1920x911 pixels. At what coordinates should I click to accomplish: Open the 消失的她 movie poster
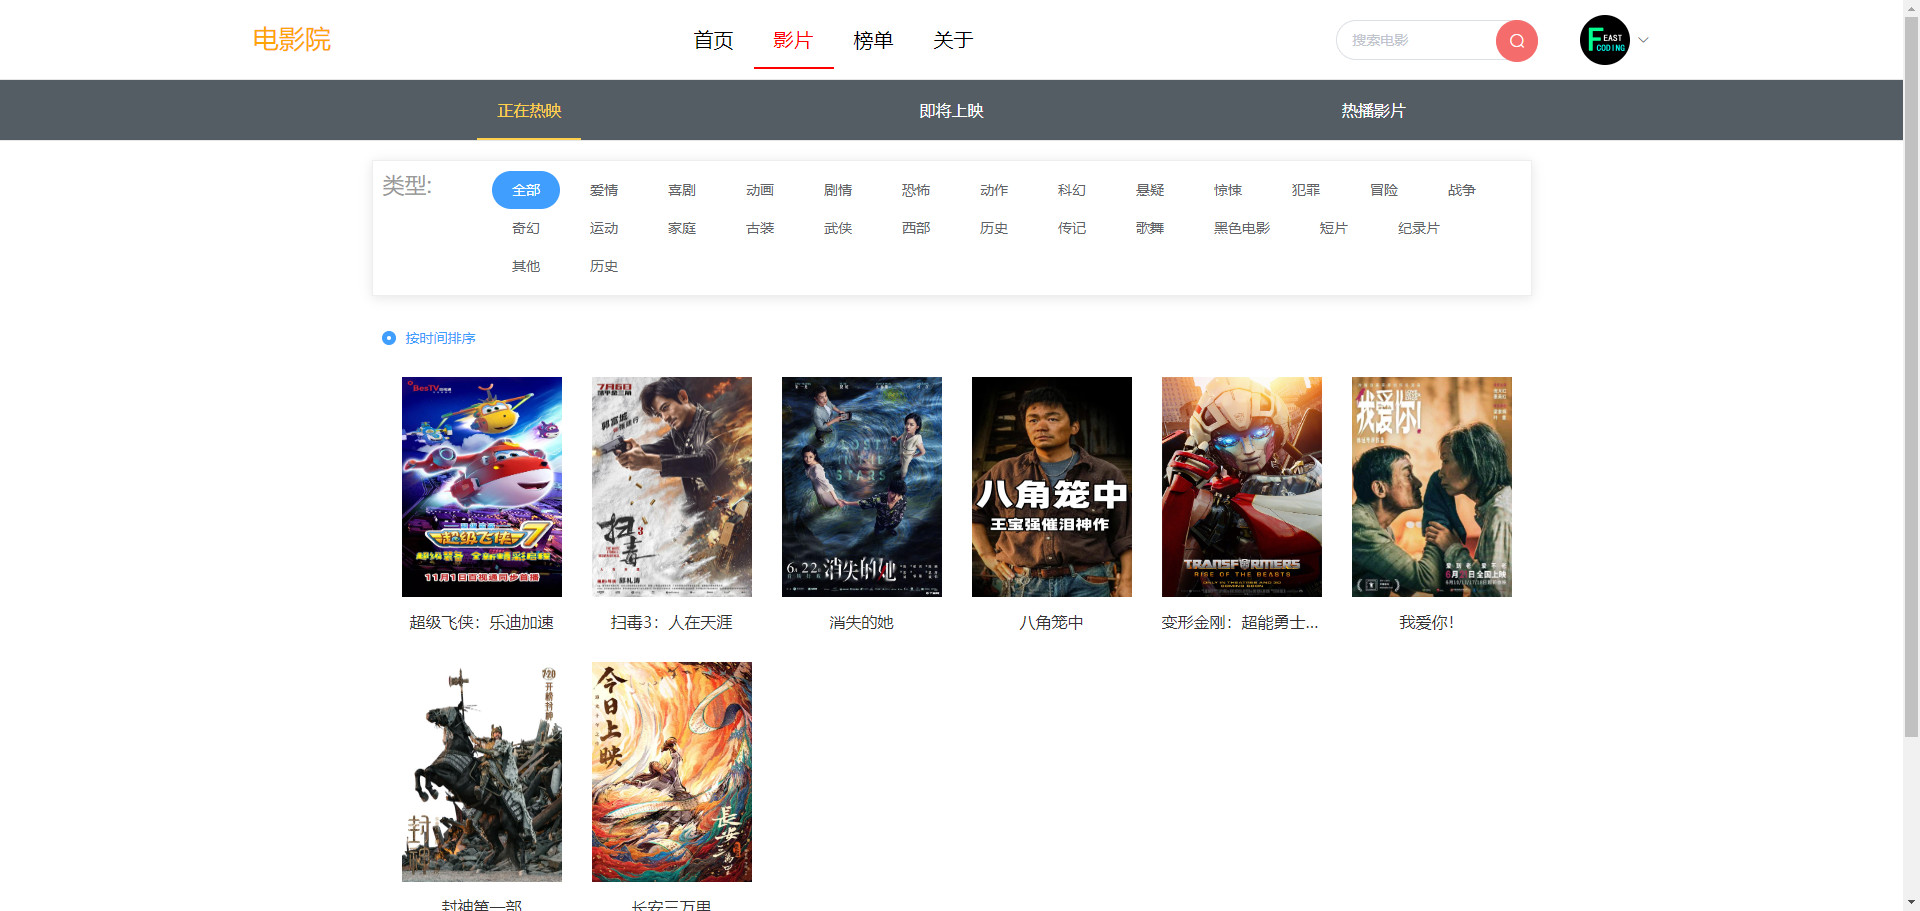(862, 487)
